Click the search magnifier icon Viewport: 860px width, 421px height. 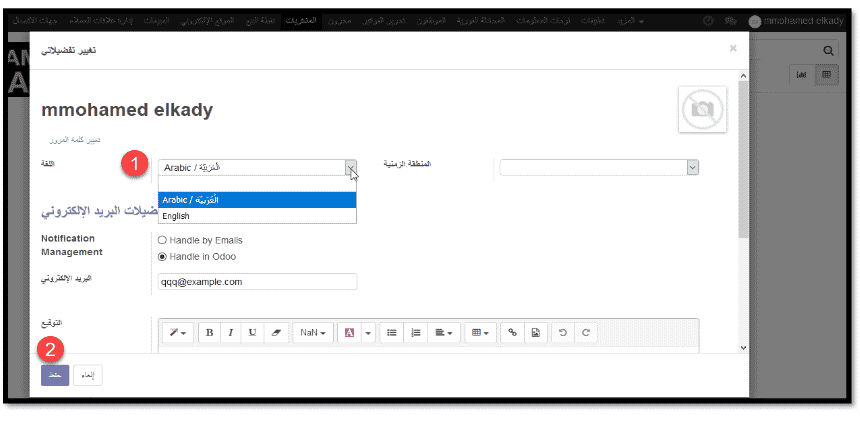[828, 51]
